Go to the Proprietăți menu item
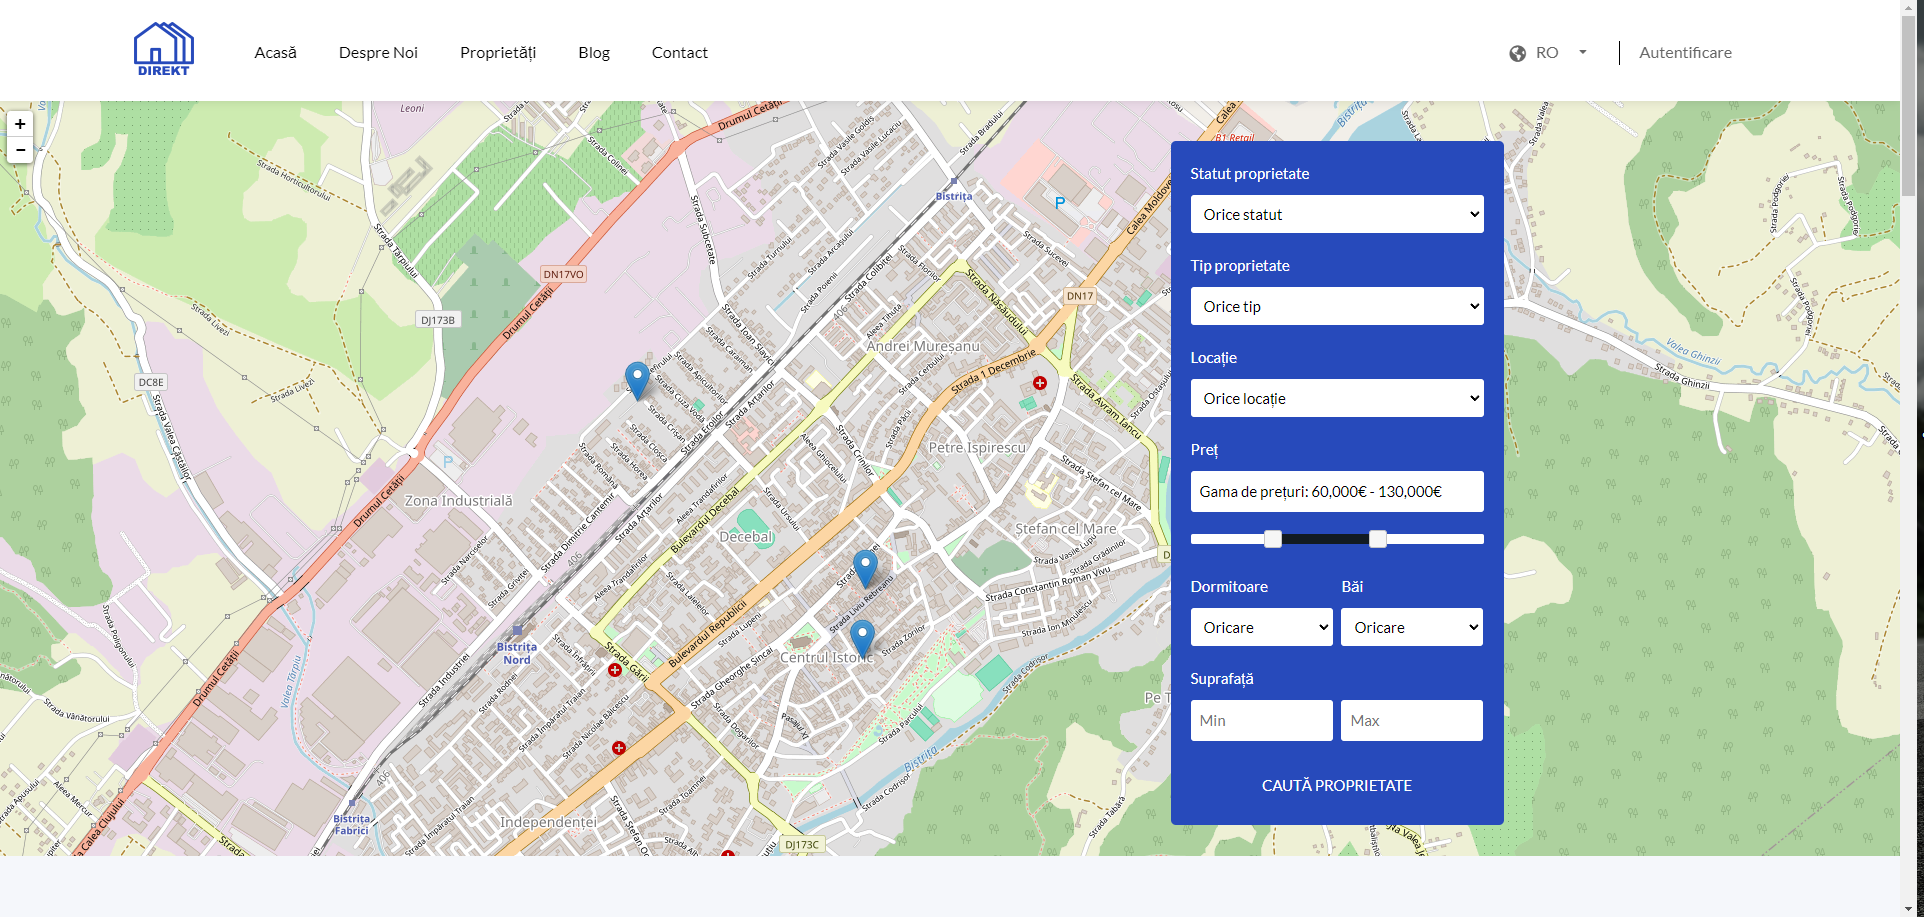Viewport: 1924px width, 917px height. [498, 53]
